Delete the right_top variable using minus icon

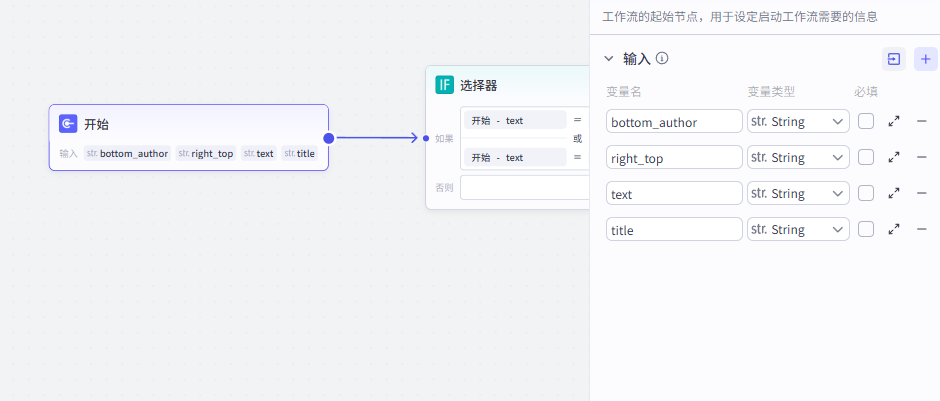pos(921,157)
